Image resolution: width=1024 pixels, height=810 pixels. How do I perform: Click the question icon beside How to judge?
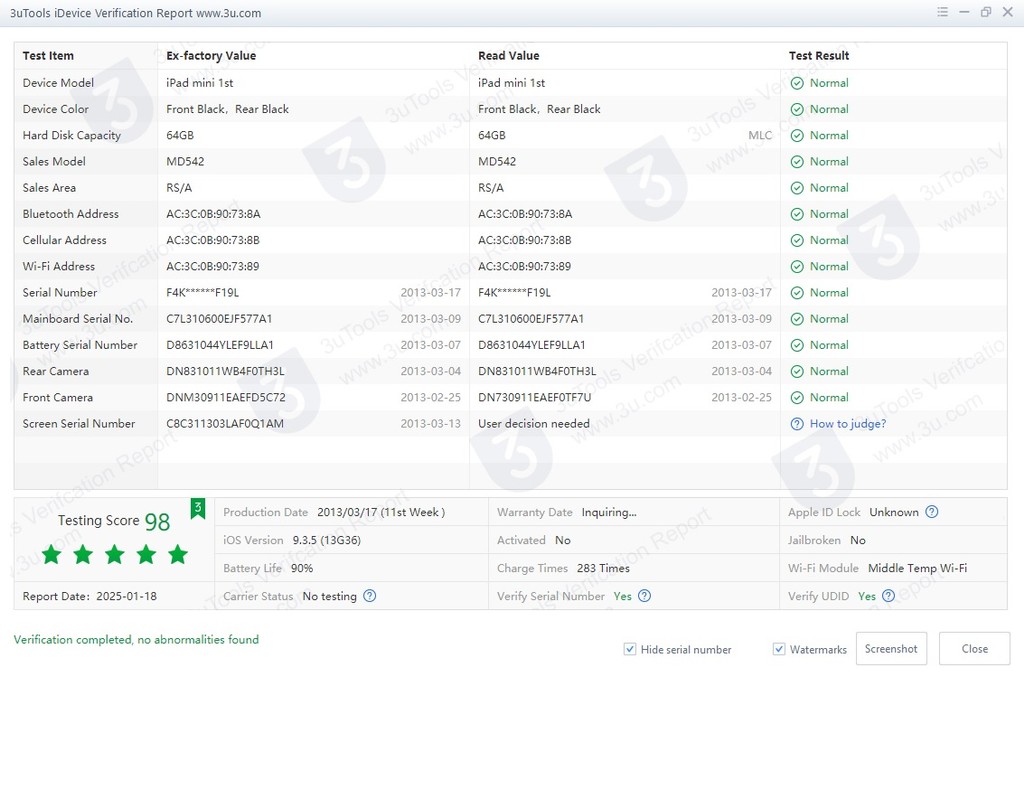click(x=797, y=424)
